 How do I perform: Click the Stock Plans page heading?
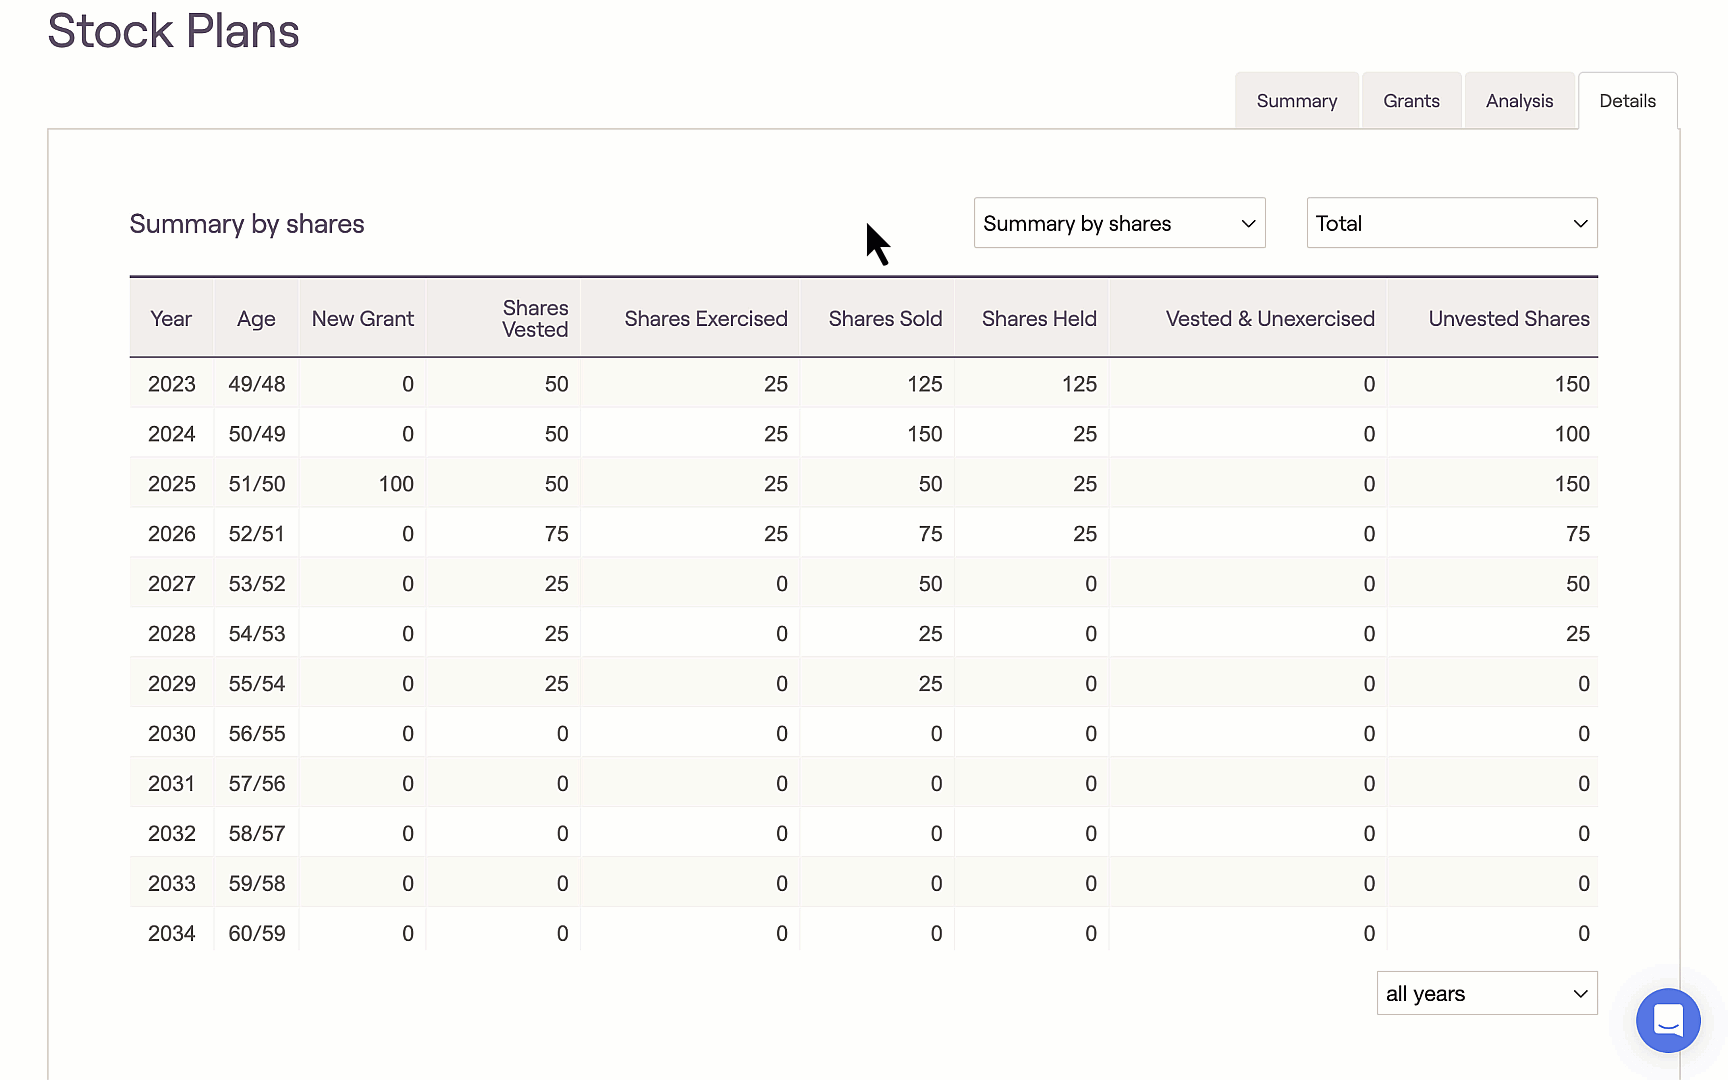(173, 31)
